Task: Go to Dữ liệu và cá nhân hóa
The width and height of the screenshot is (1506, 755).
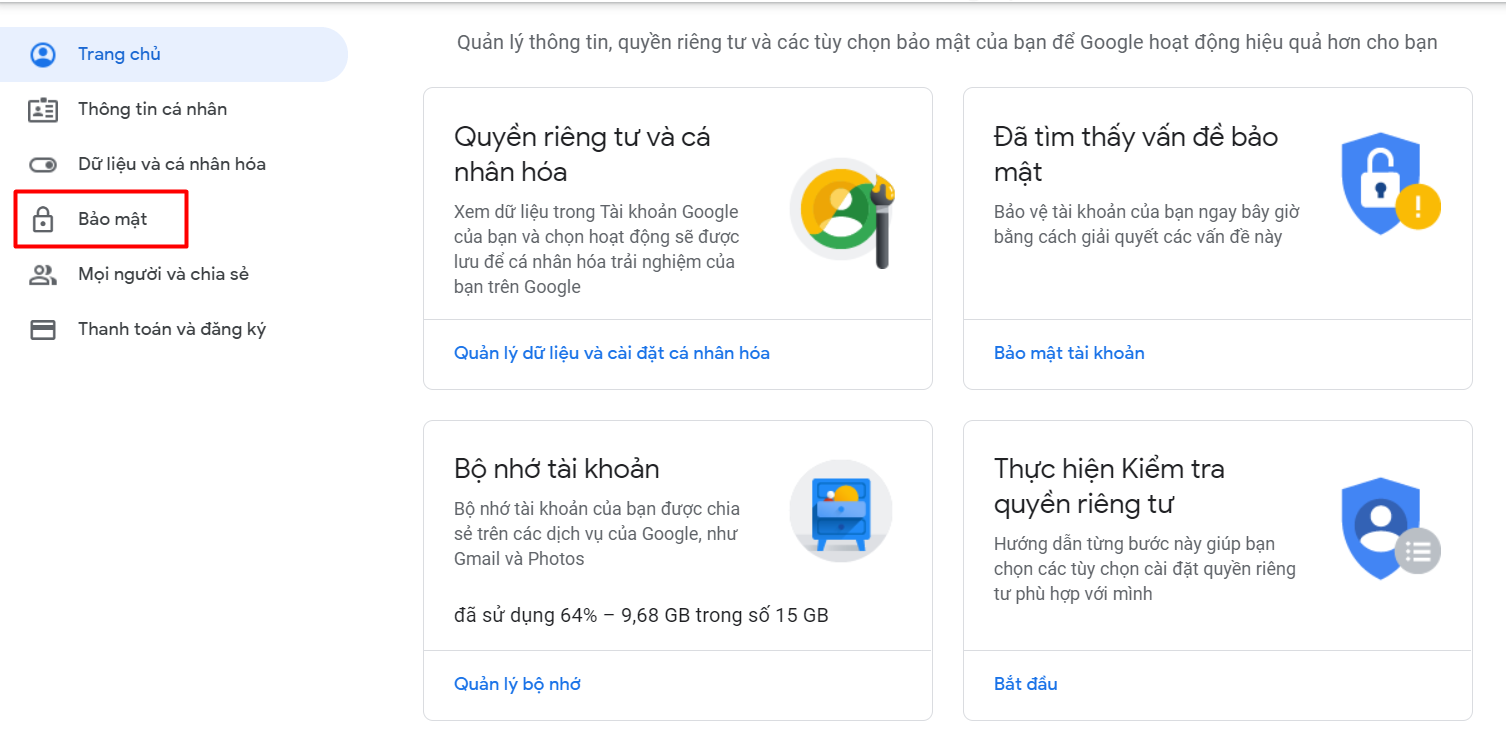Action: coord(172,164)
